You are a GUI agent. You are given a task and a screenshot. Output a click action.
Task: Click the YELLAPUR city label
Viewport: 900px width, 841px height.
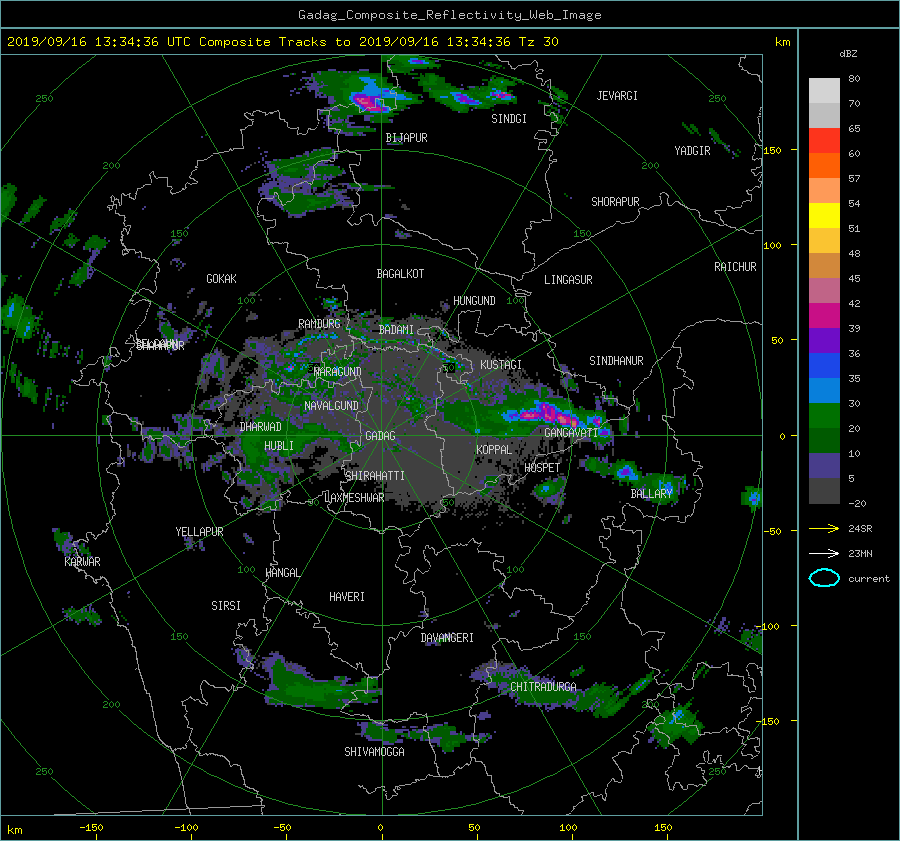199,532
